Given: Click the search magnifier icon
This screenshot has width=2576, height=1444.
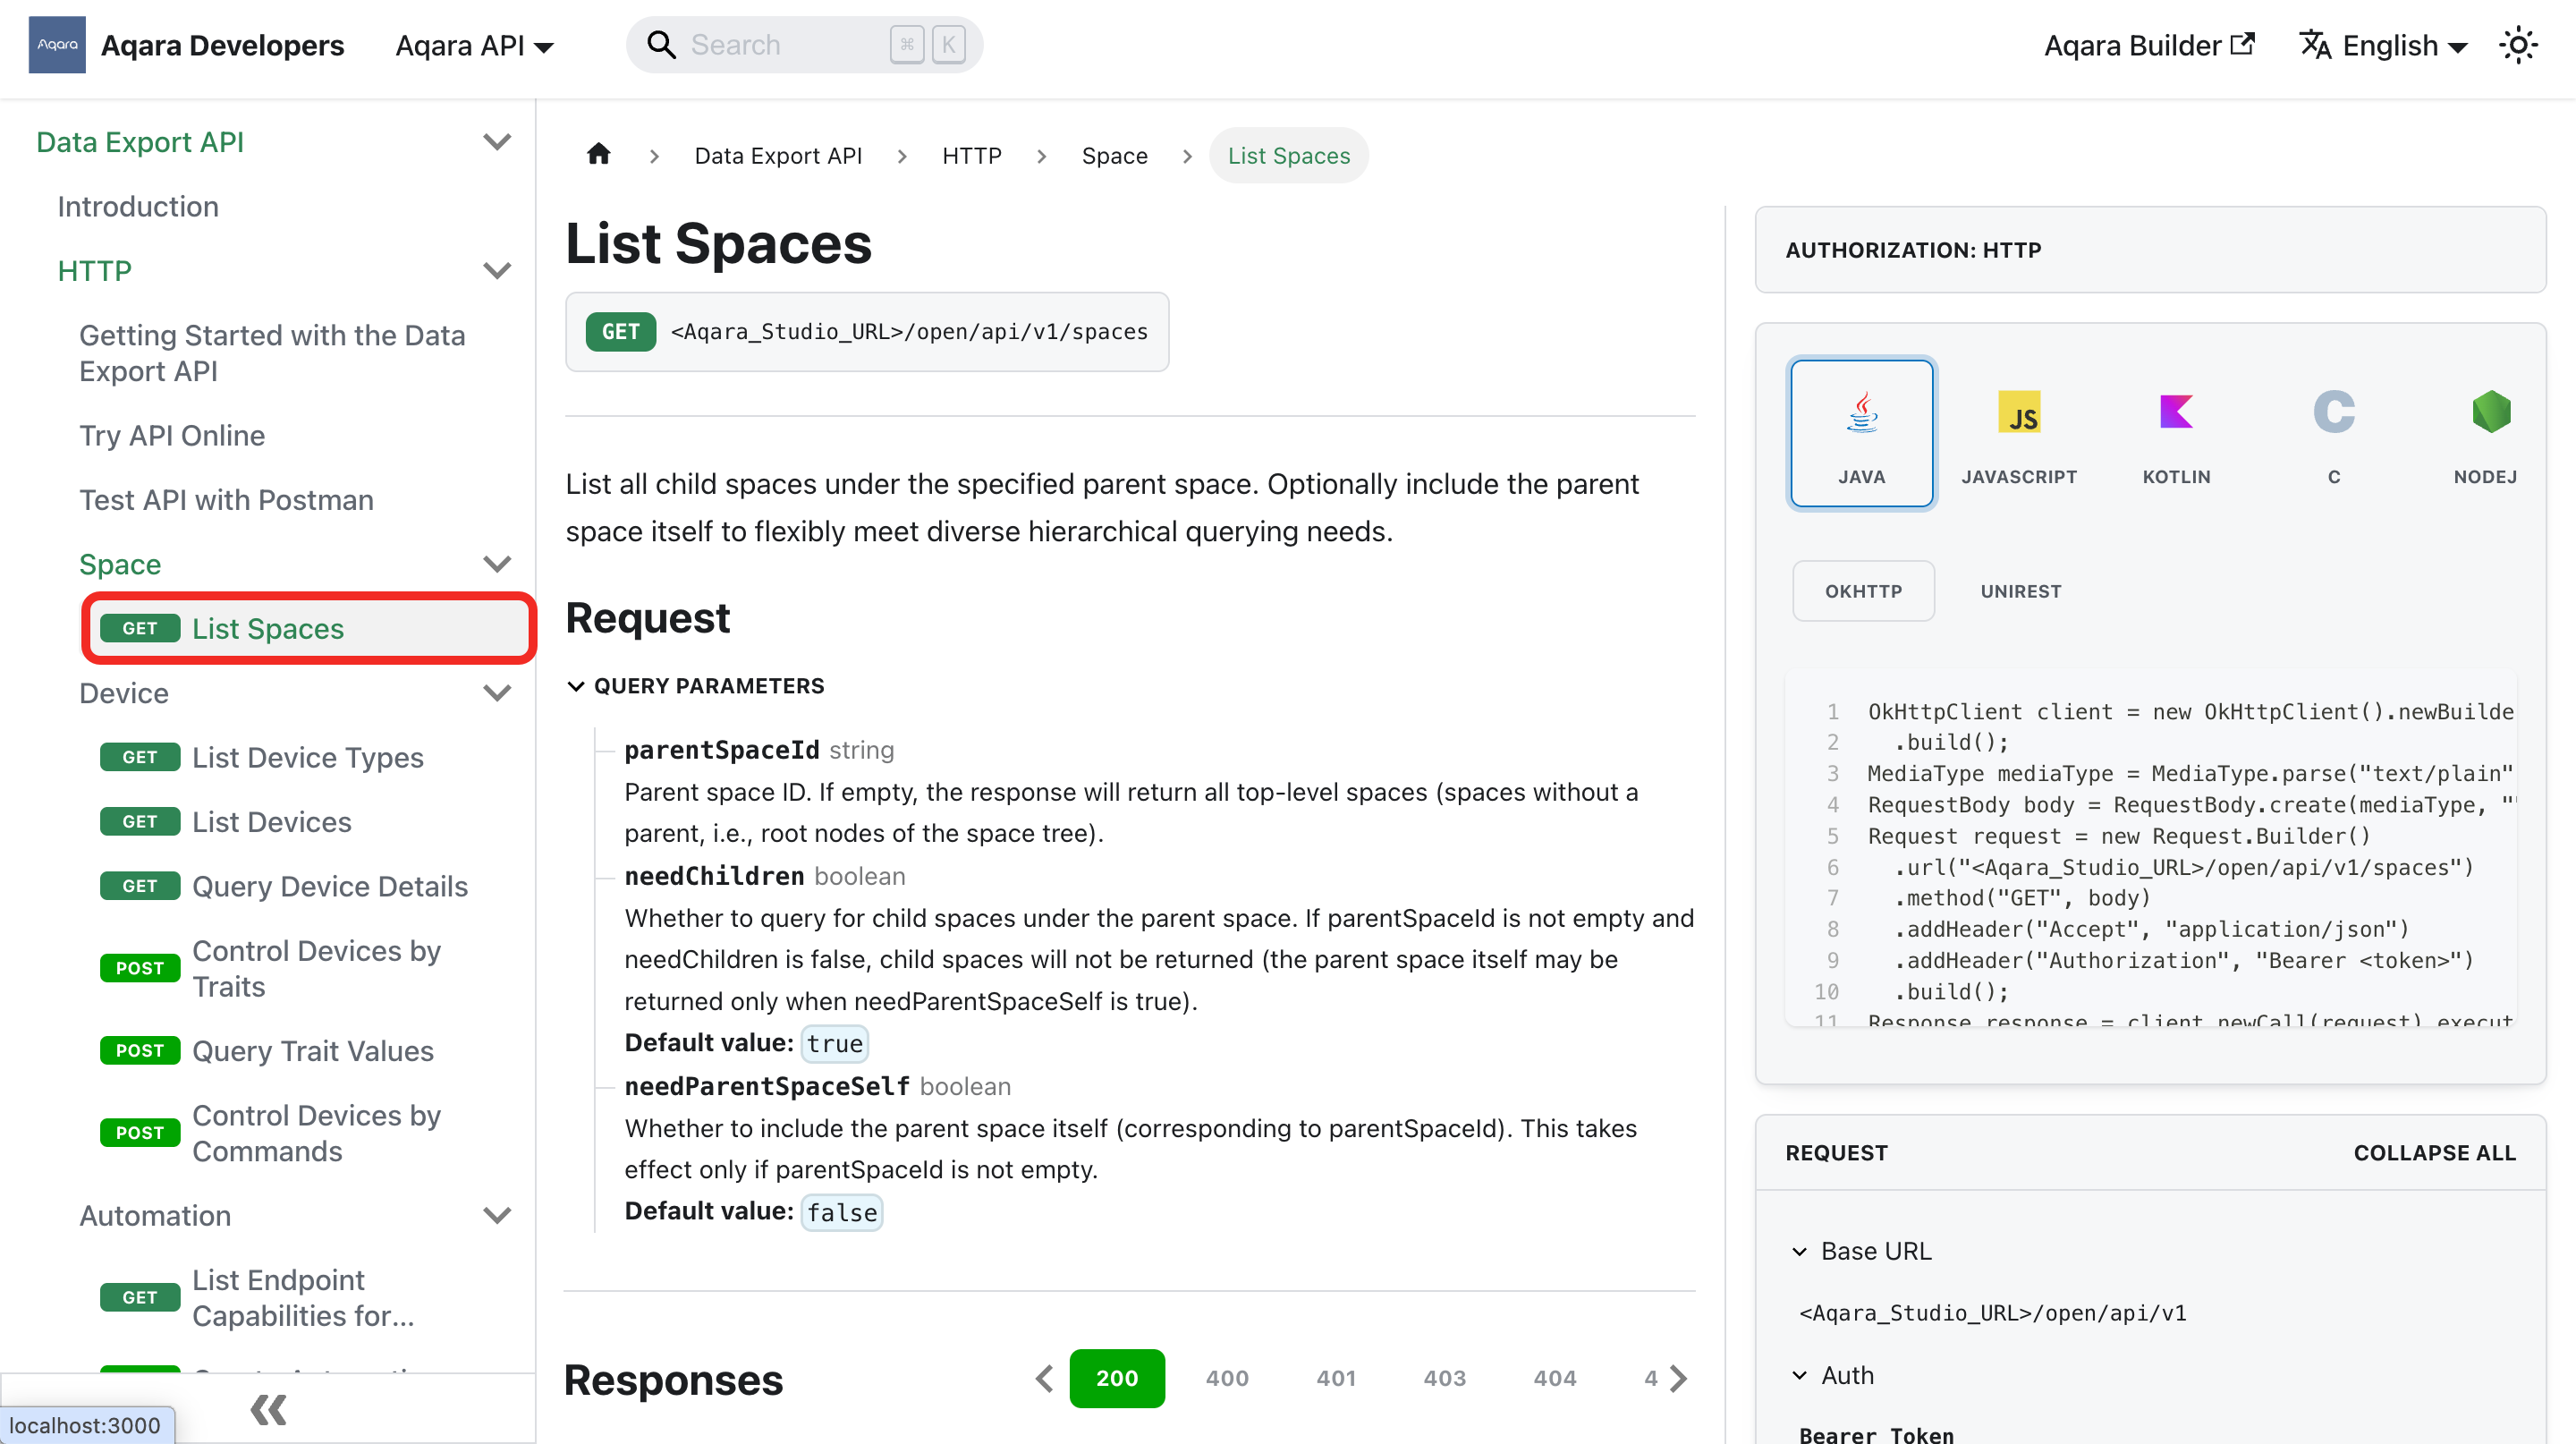Looking at the screenshot, I should click(661, 45).
